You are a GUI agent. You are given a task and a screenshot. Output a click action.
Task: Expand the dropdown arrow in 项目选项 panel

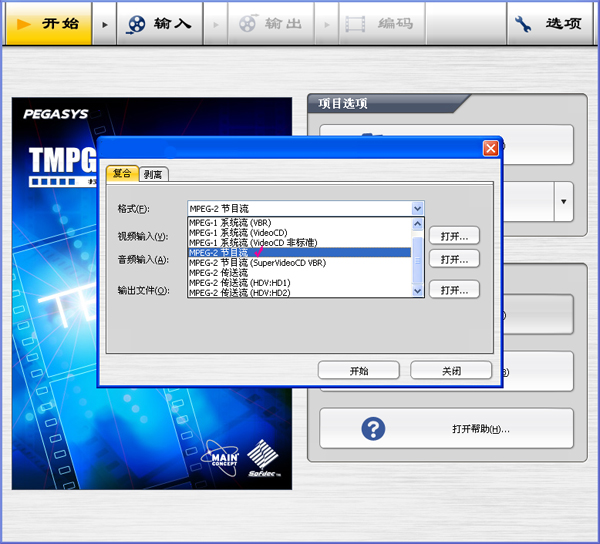[564, 202]
